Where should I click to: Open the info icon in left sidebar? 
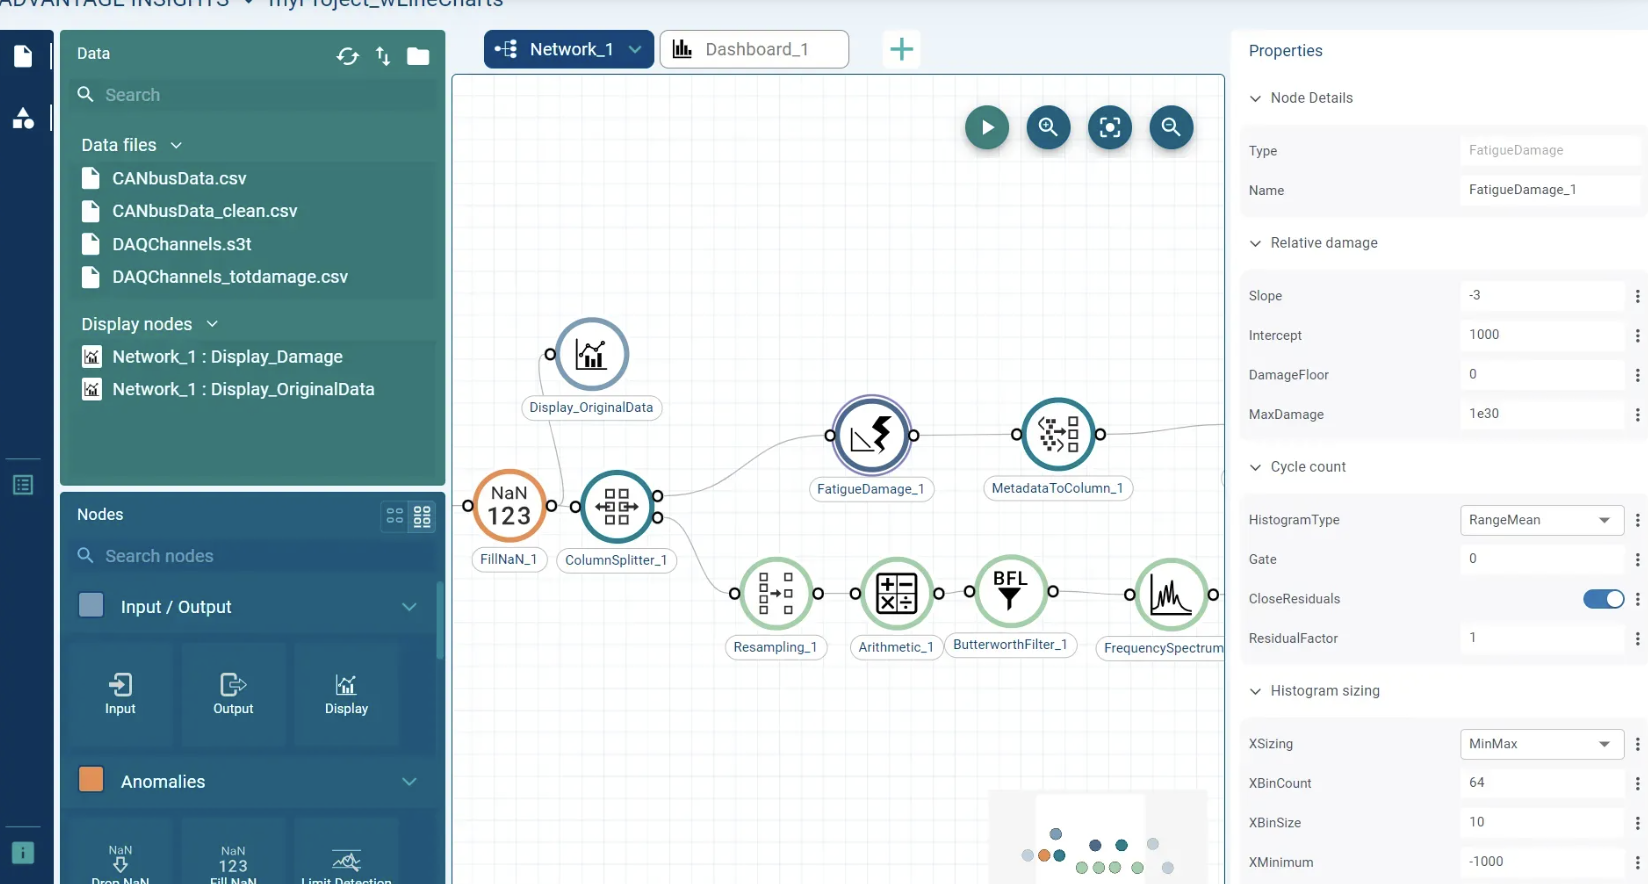click(23, 853)
